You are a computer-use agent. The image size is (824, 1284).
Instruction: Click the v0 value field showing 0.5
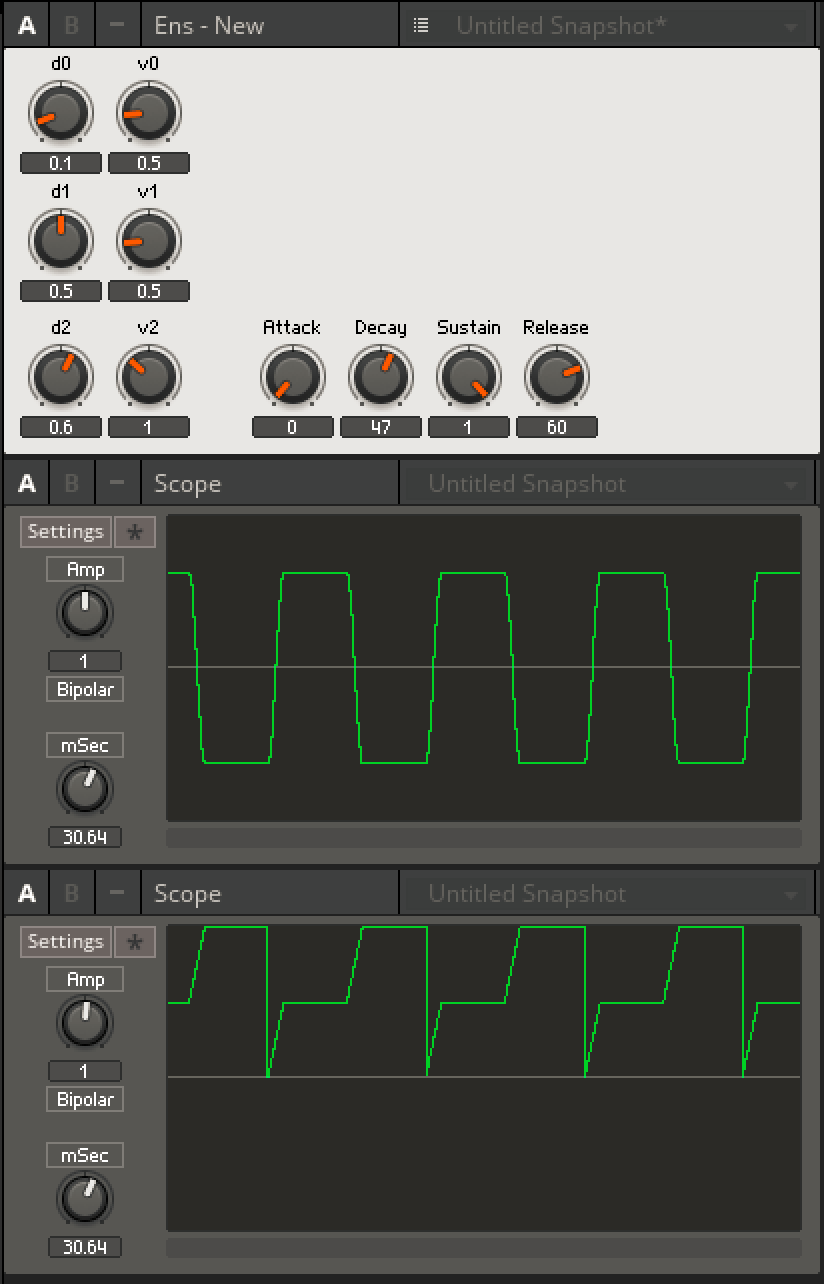(149, 163)
